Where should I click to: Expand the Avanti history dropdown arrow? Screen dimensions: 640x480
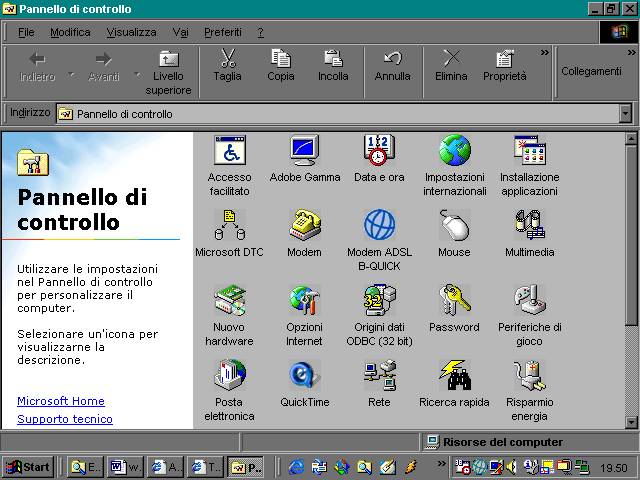[138, 74]
